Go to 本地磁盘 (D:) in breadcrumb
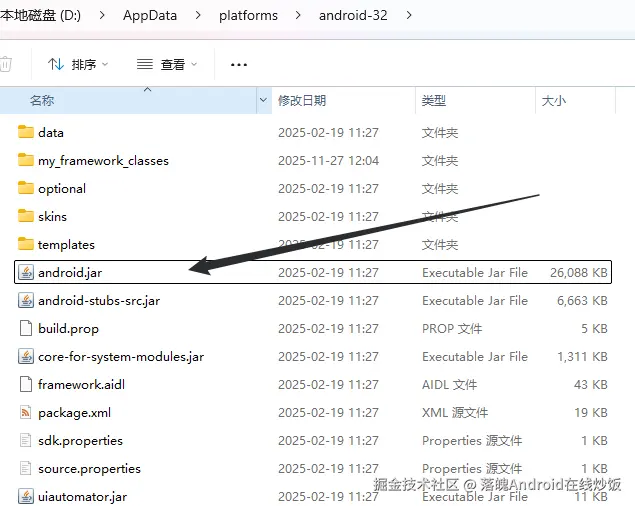This screenshot has height=506, width=635. point(40,15)
